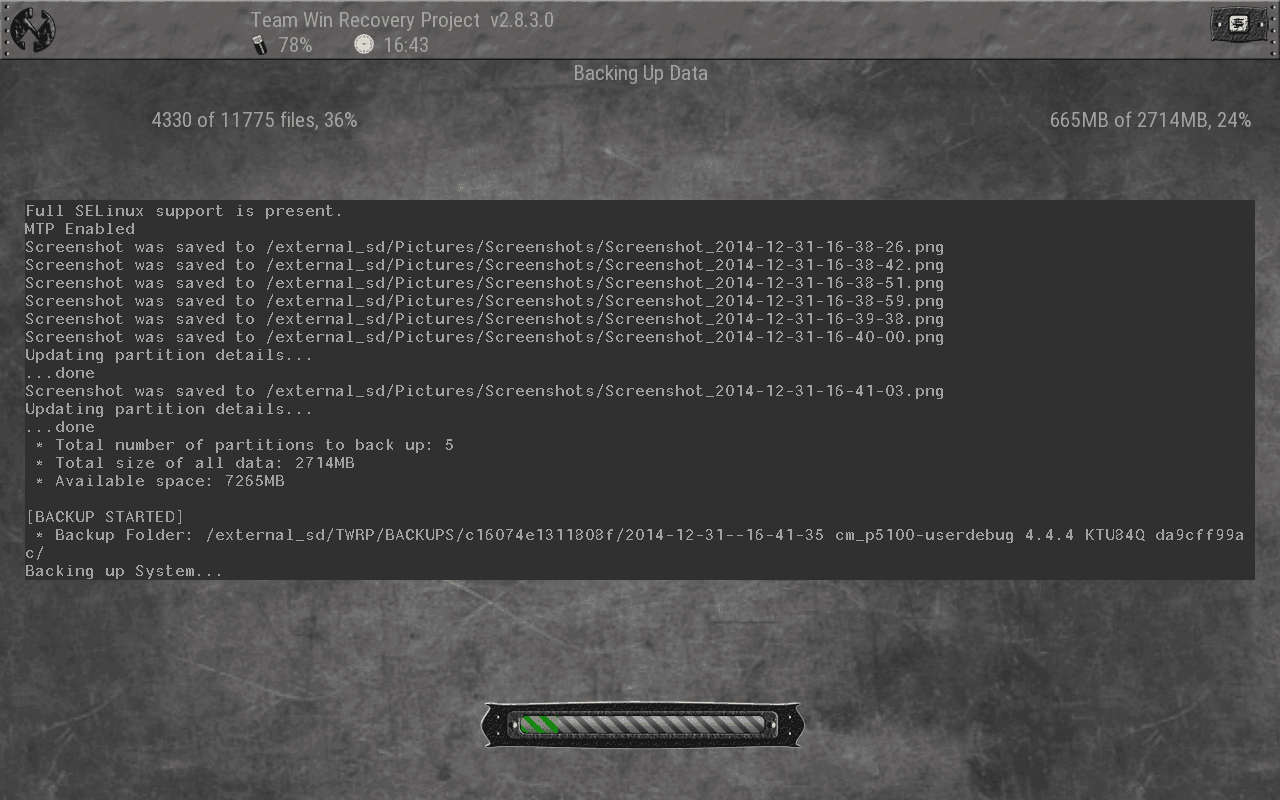Image resolution: width=1280 pixels, height=800 pixels.
Task: Click the Screenshot_2014-12-31-16-38-26.png log line
Action: click(484, 247)
